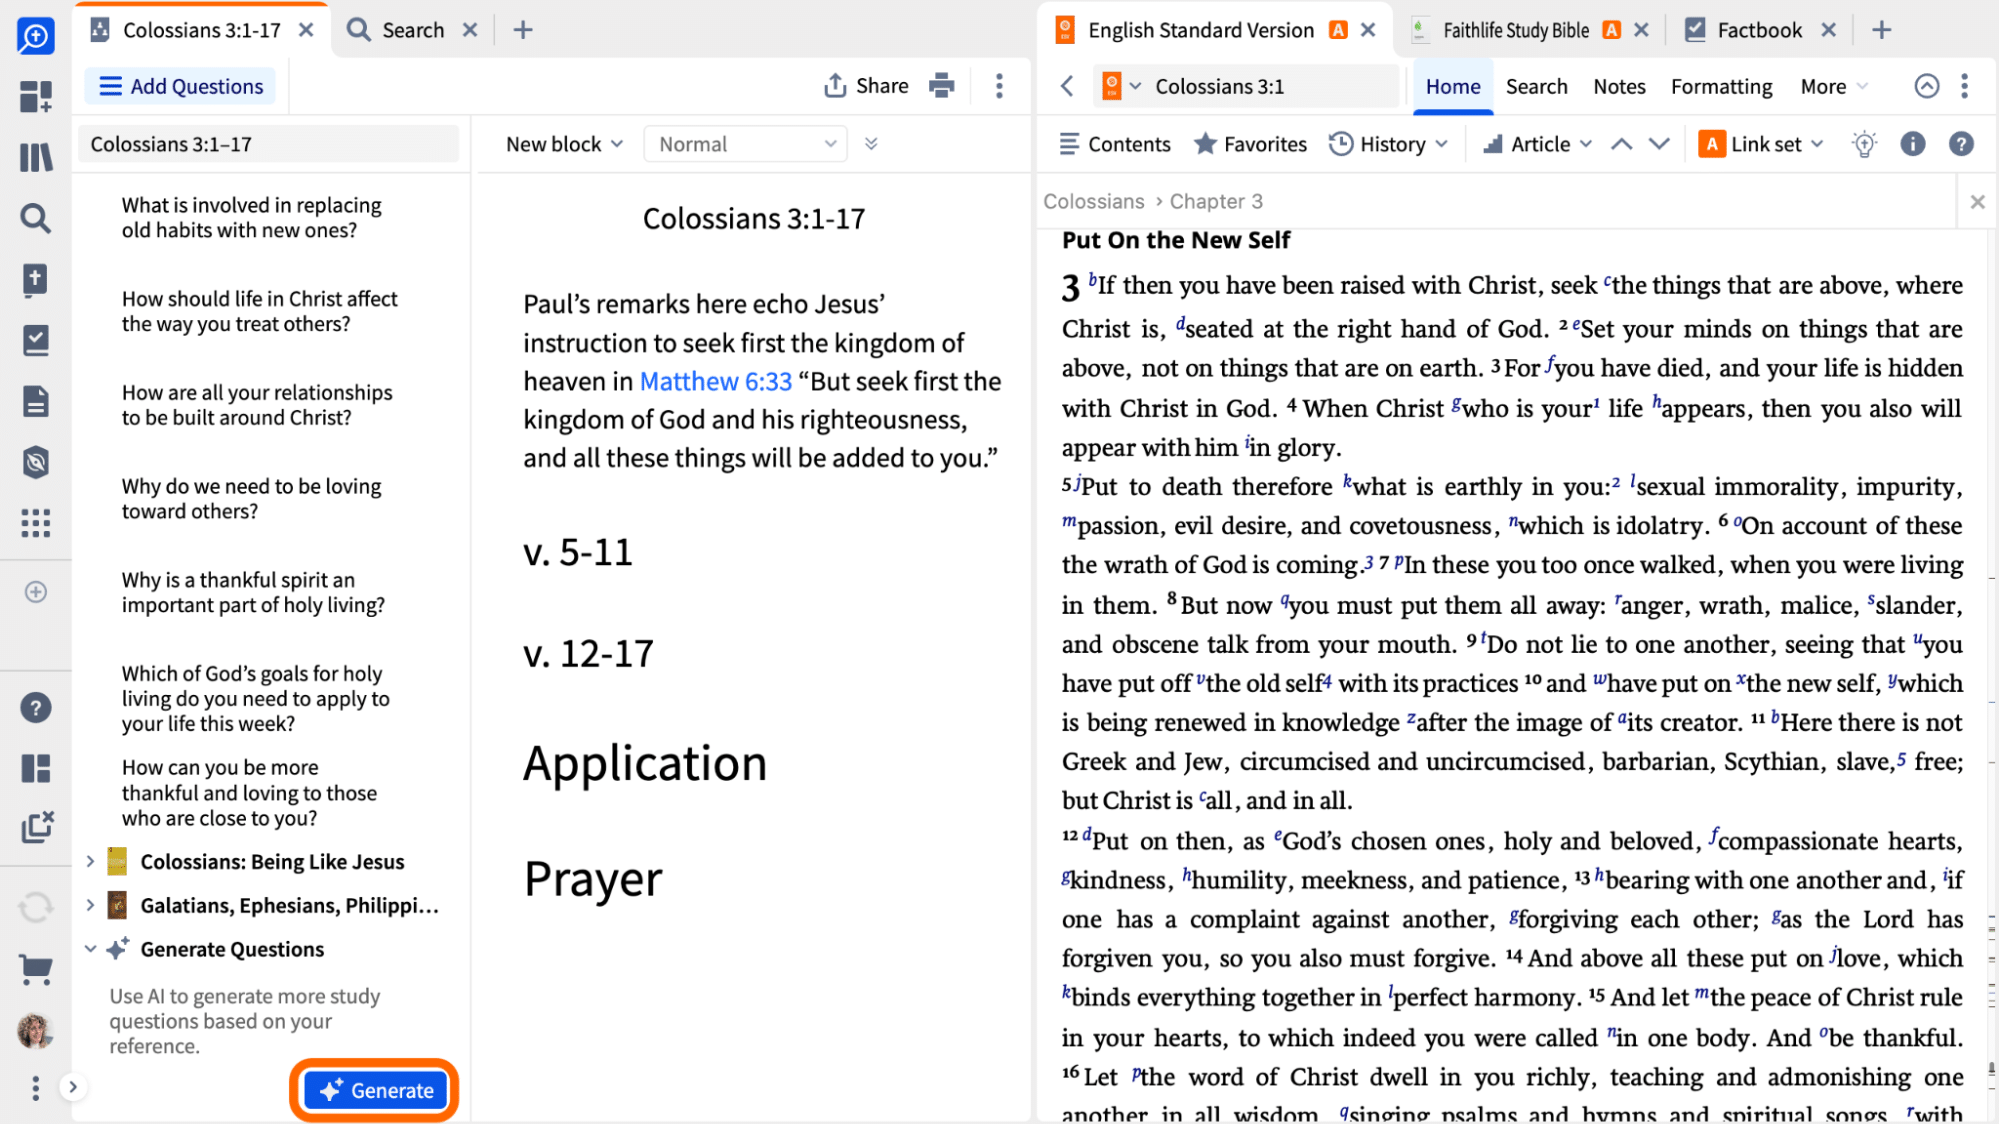Click the printer icon next to Share

(941, 86)
